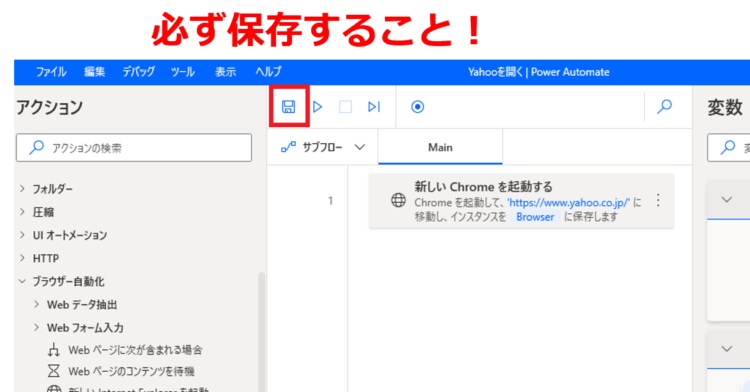Image resolution: width=750 pixels, height=392 pixels.
Task: Select the globe icon of the Chrome action
Action: (x=398, y=200)
